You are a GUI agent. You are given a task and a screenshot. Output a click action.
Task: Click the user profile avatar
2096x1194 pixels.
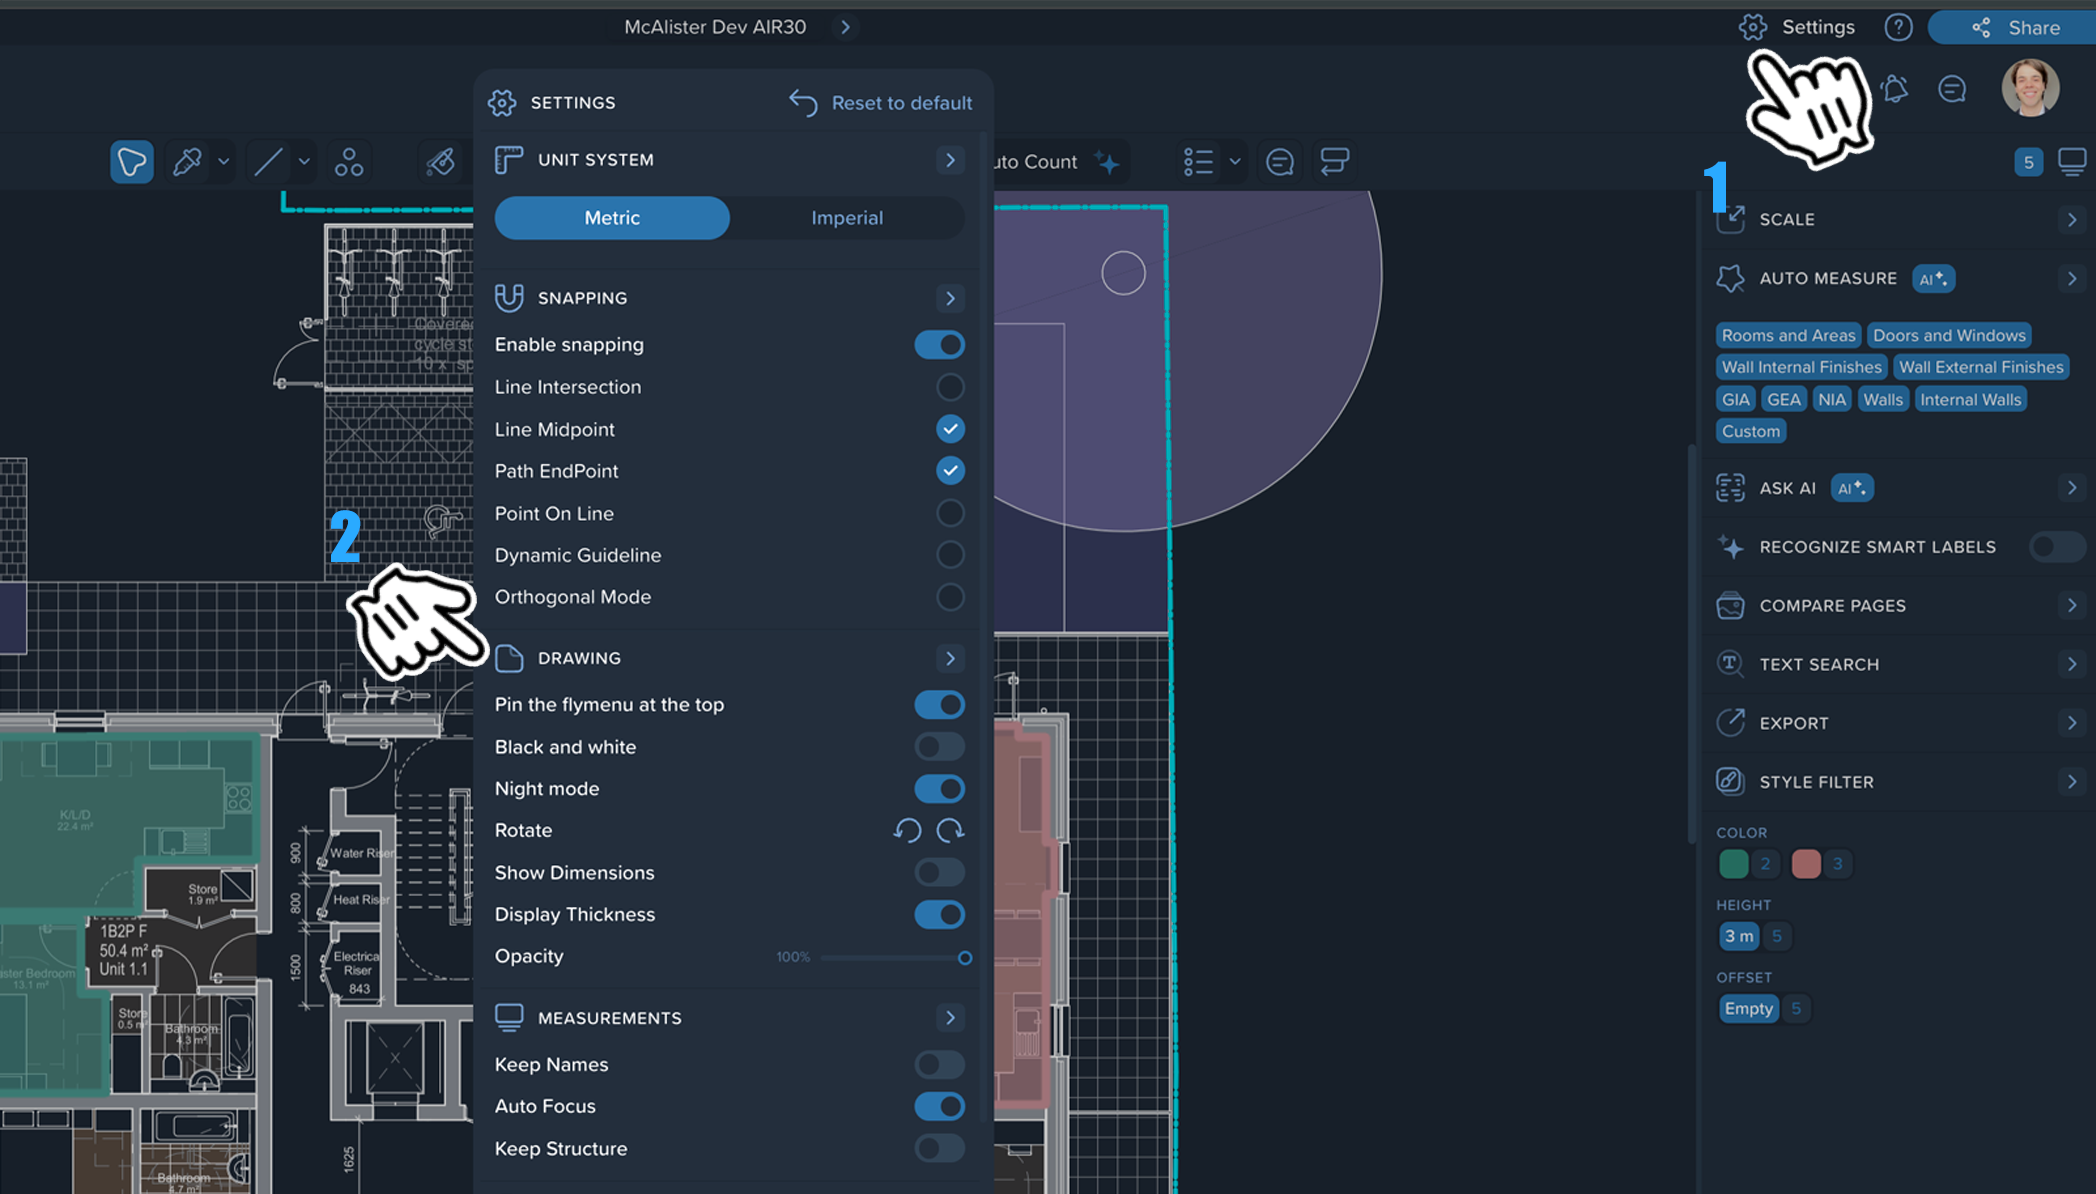click(2029, 88)
